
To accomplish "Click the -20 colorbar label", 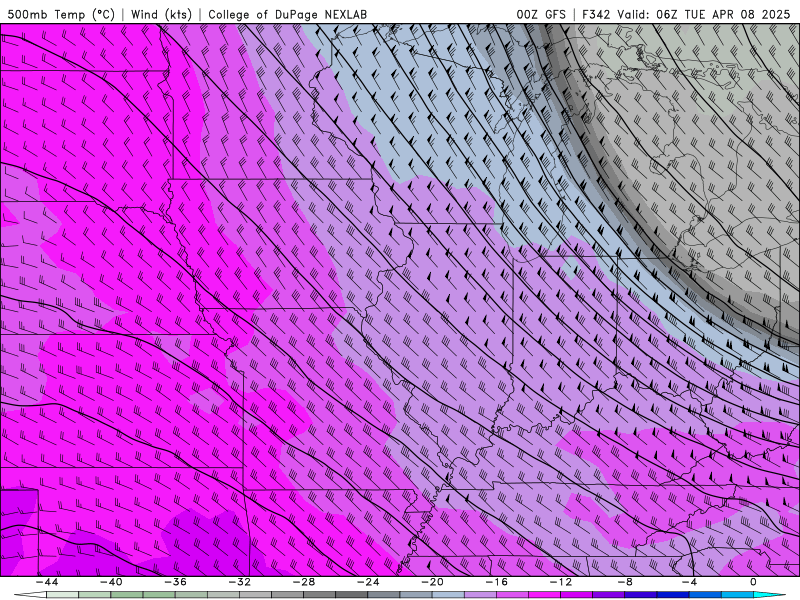I will point(432,582).
